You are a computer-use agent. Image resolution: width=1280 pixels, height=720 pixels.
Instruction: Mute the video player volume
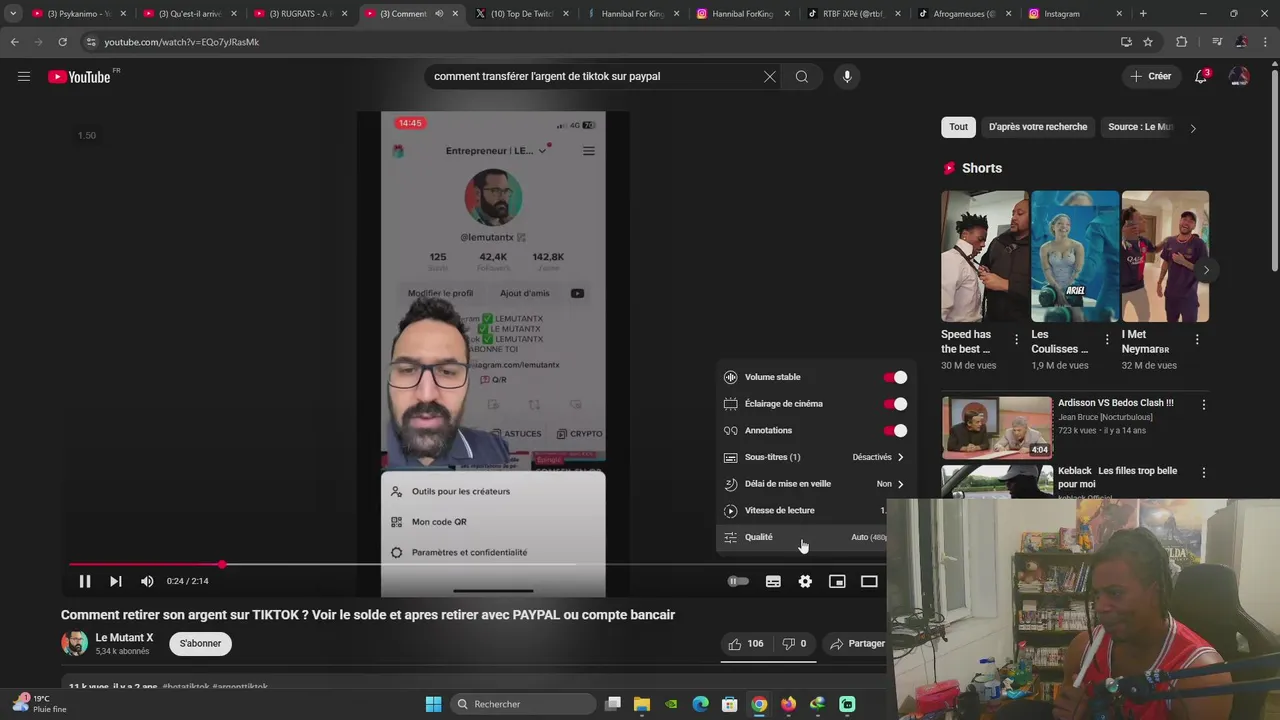pyautogui.click(x=147, y=581)
